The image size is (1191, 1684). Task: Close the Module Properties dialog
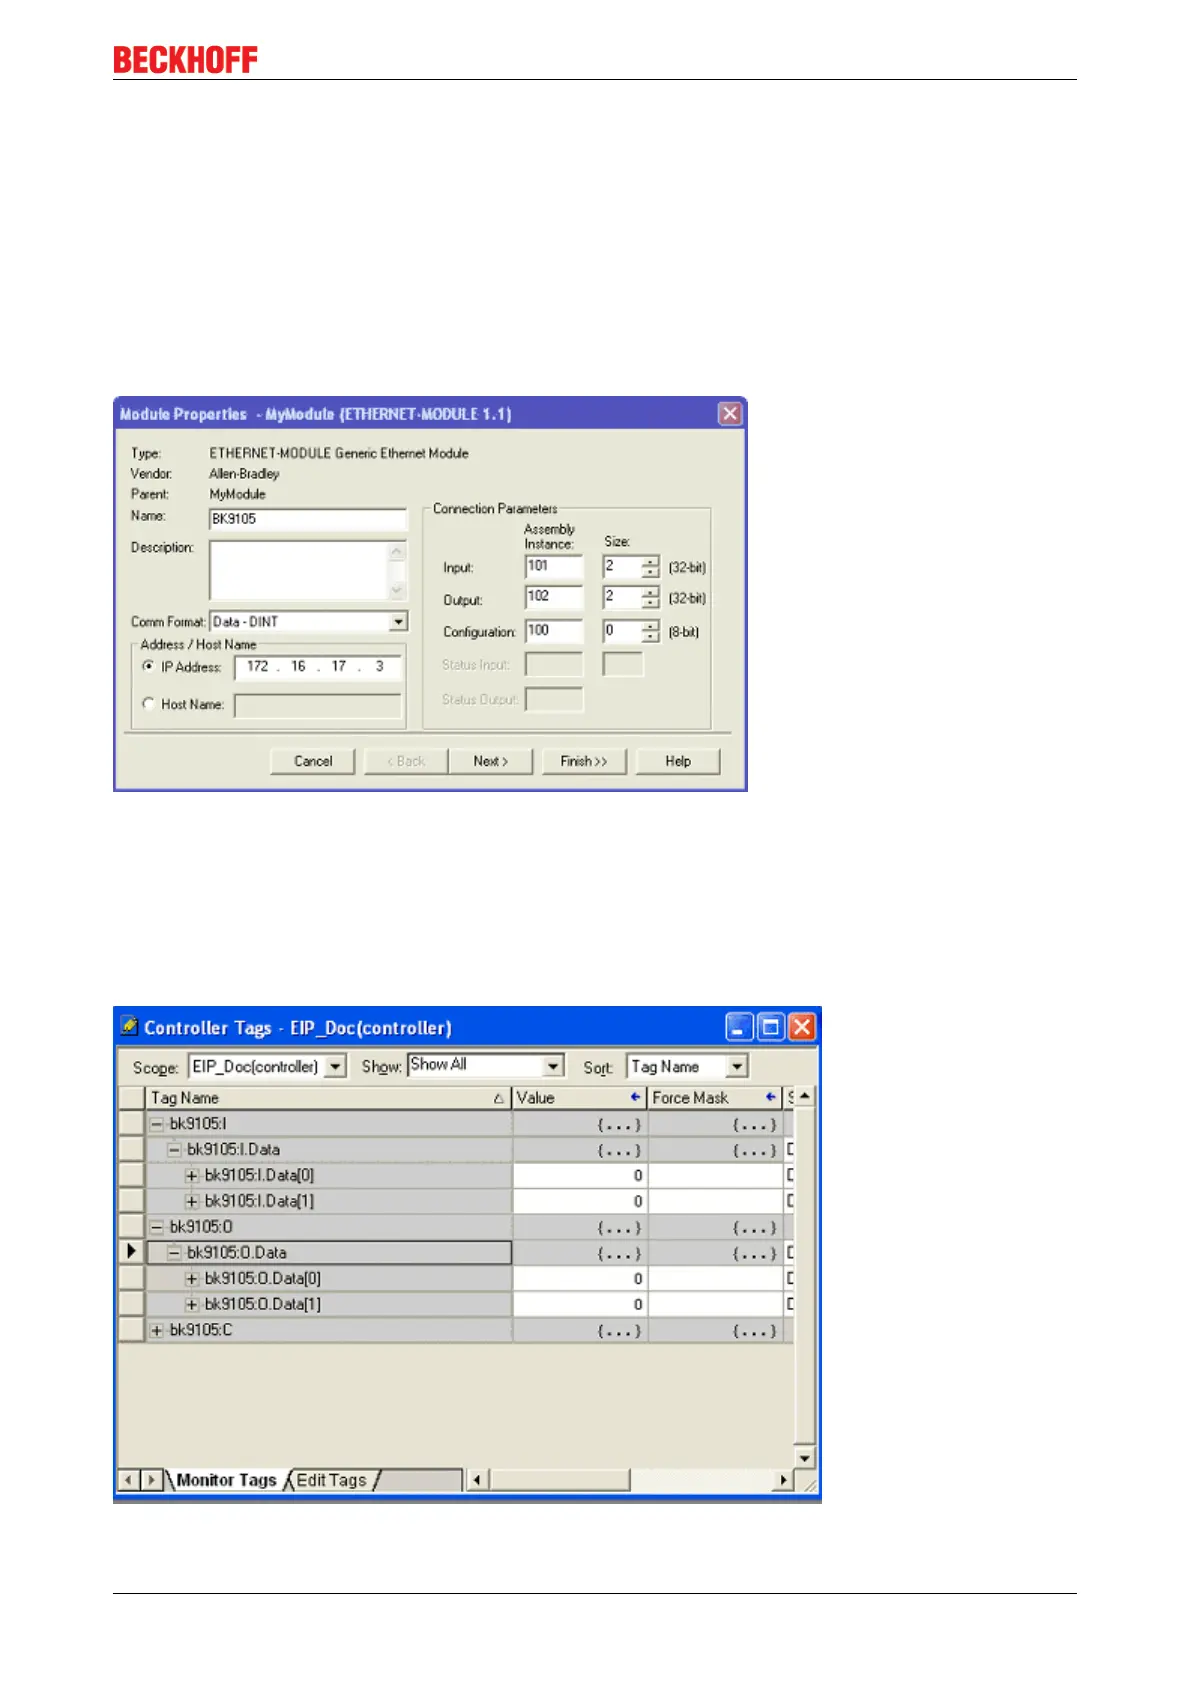coord(730,414)
